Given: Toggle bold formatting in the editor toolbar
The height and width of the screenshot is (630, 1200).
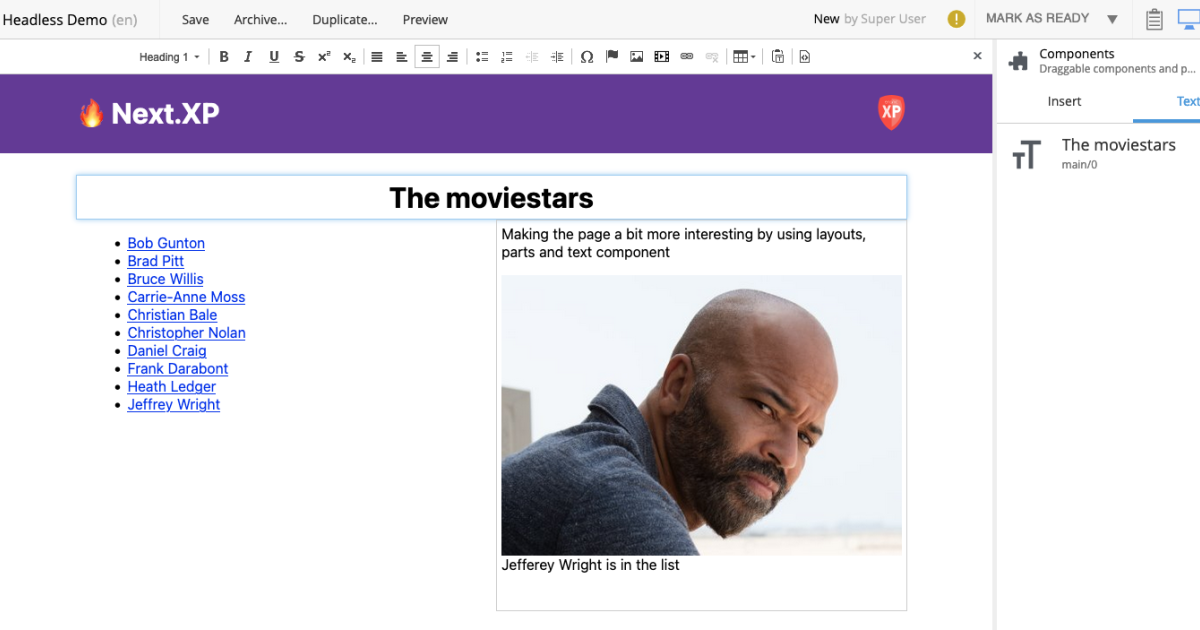Looking at the screenshot, I should [x=223, y=56].
